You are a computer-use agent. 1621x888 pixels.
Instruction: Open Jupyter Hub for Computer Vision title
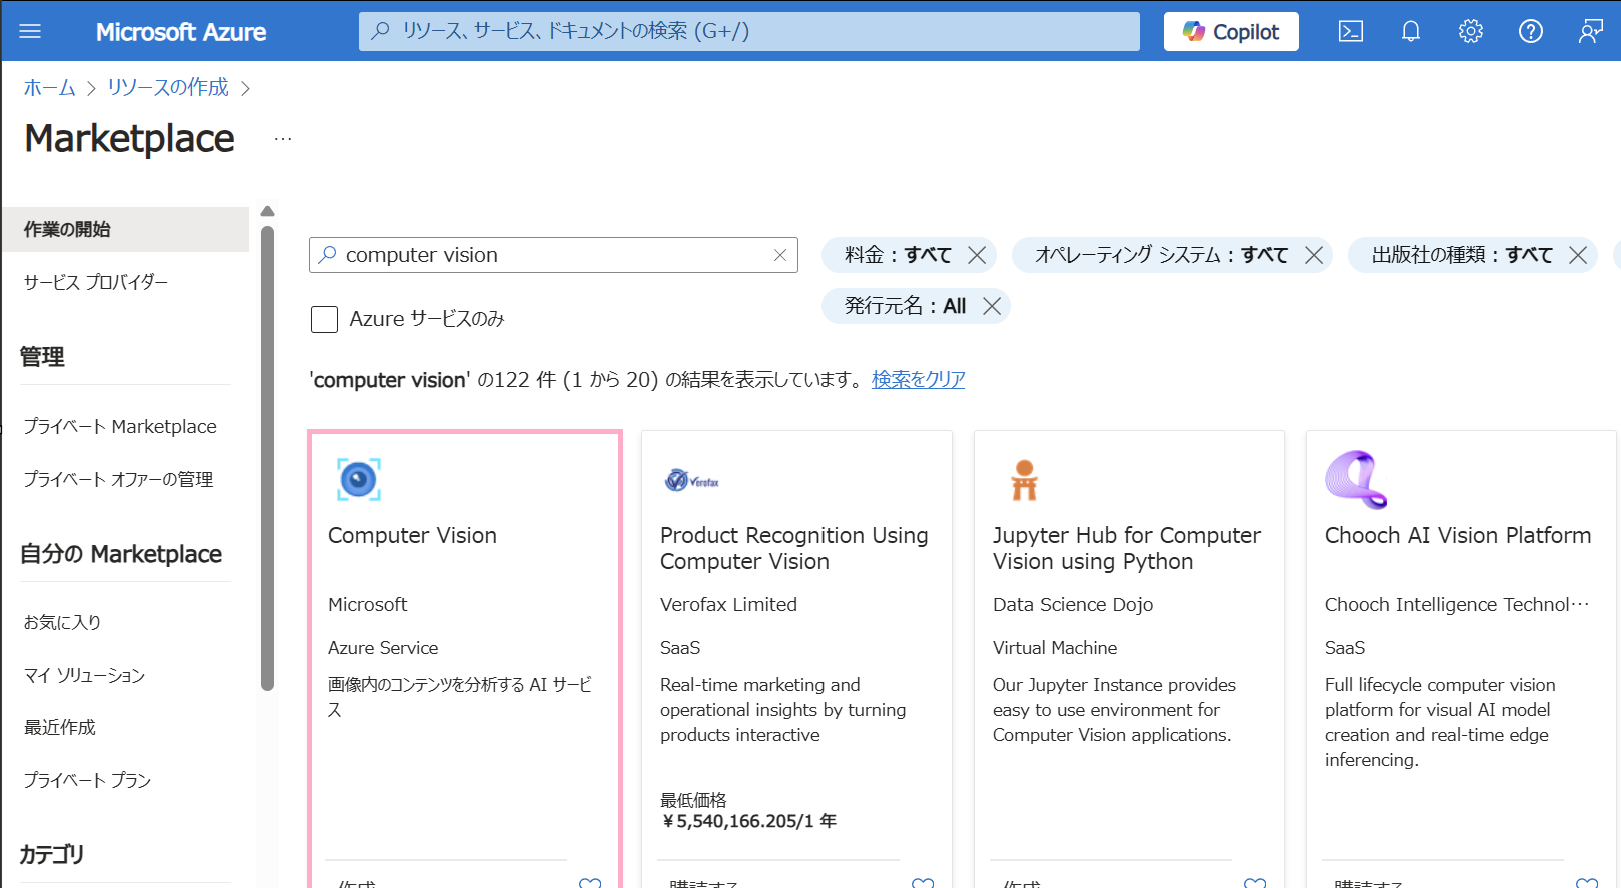[x=1127, y=549]
